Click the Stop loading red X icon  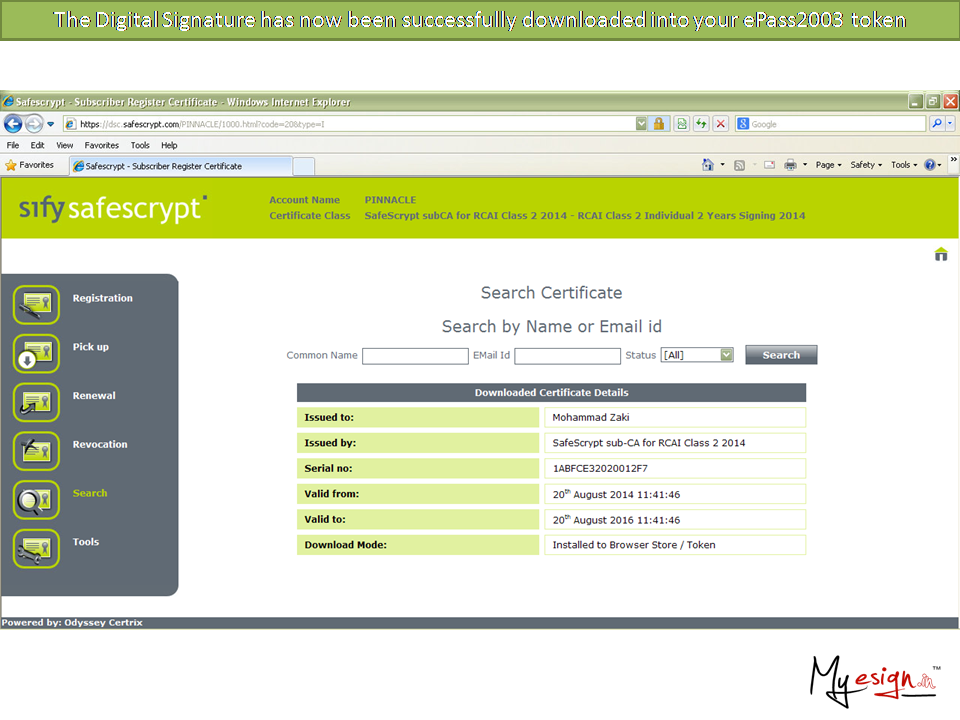click(720, 124)
